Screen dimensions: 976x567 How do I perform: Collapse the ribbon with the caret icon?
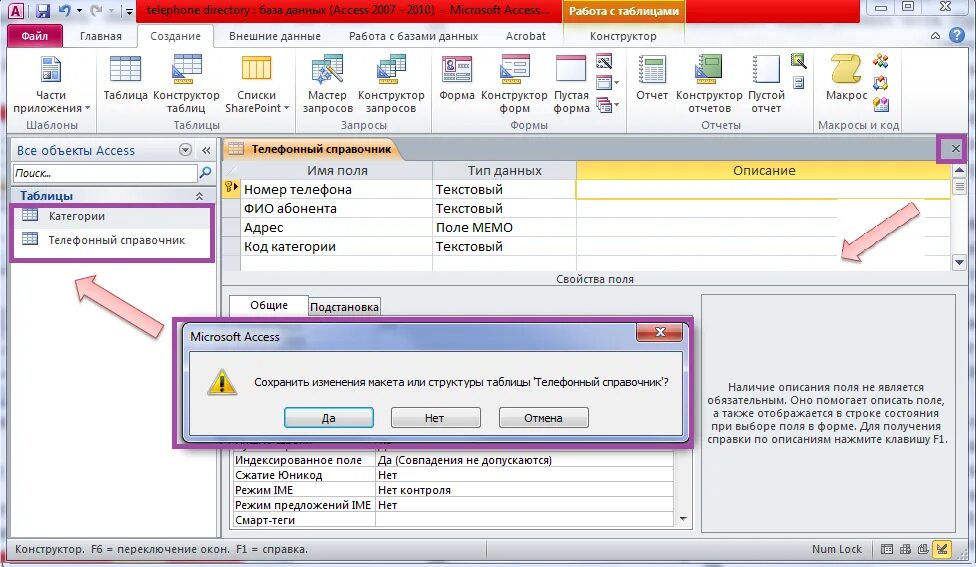[x=936, y=36]
